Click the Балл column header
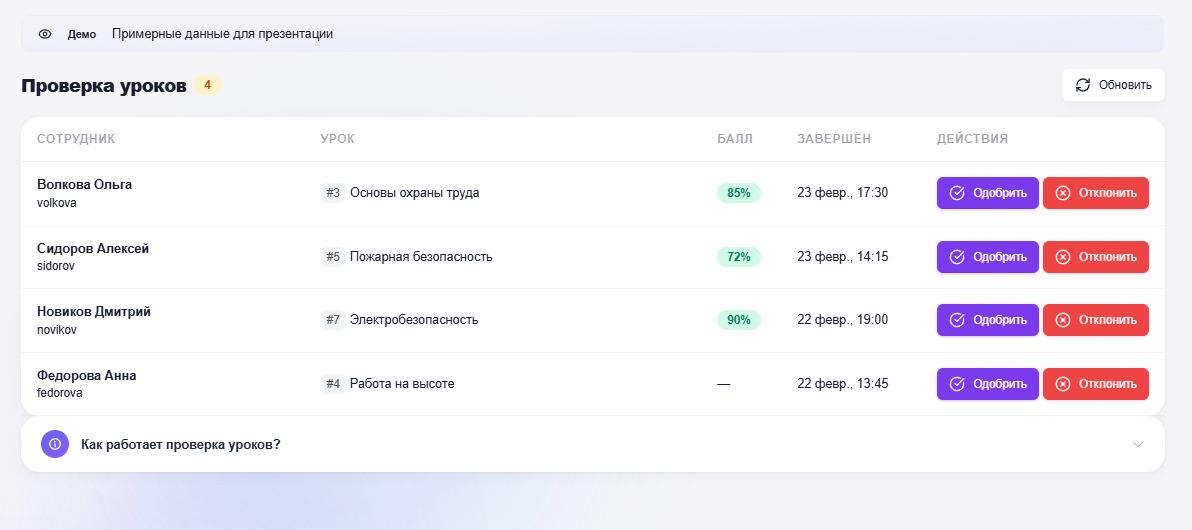 point(735,138)
